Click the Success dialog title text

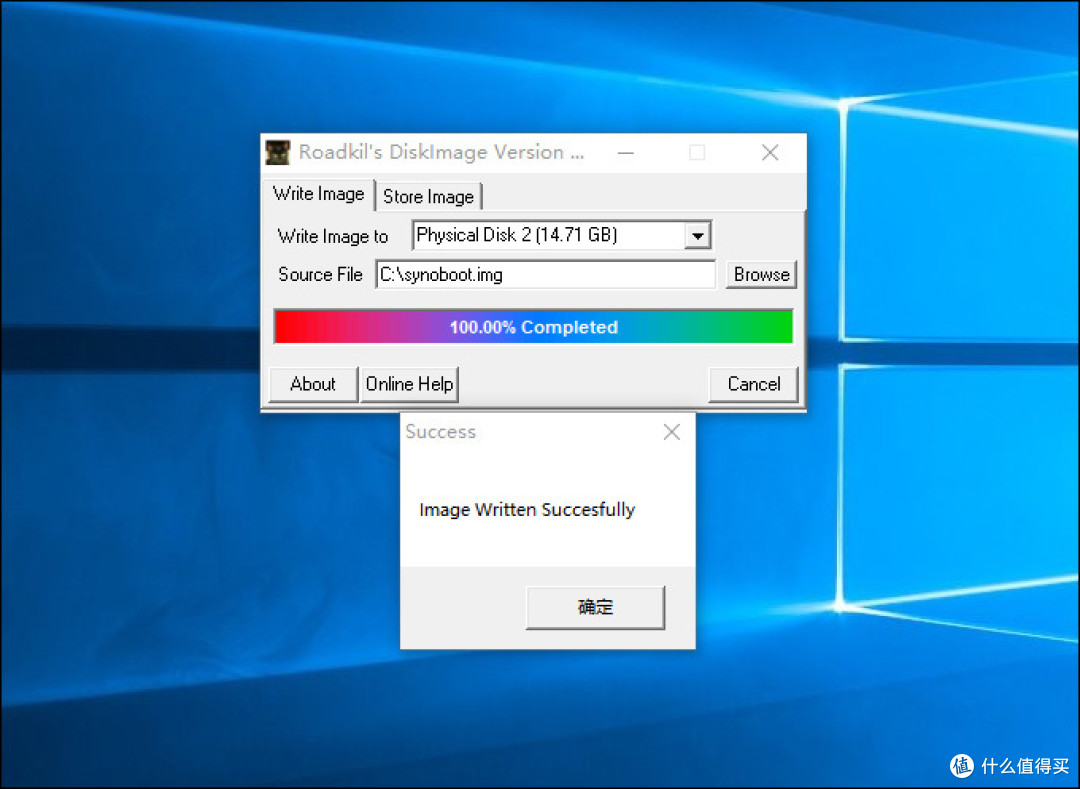441,432
